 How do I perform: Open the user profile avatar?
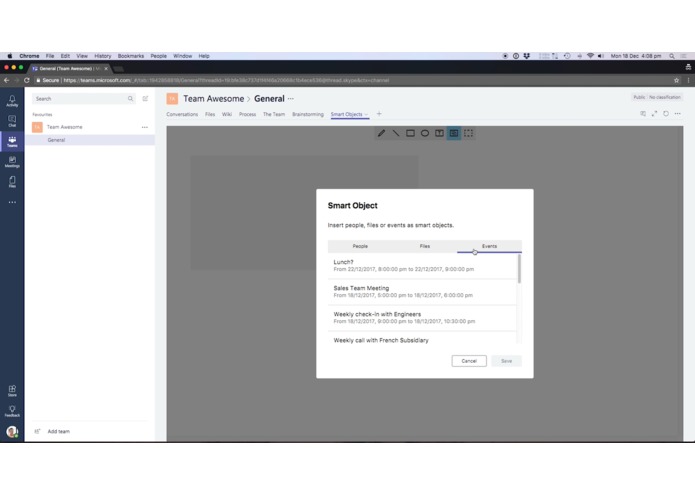12,431
